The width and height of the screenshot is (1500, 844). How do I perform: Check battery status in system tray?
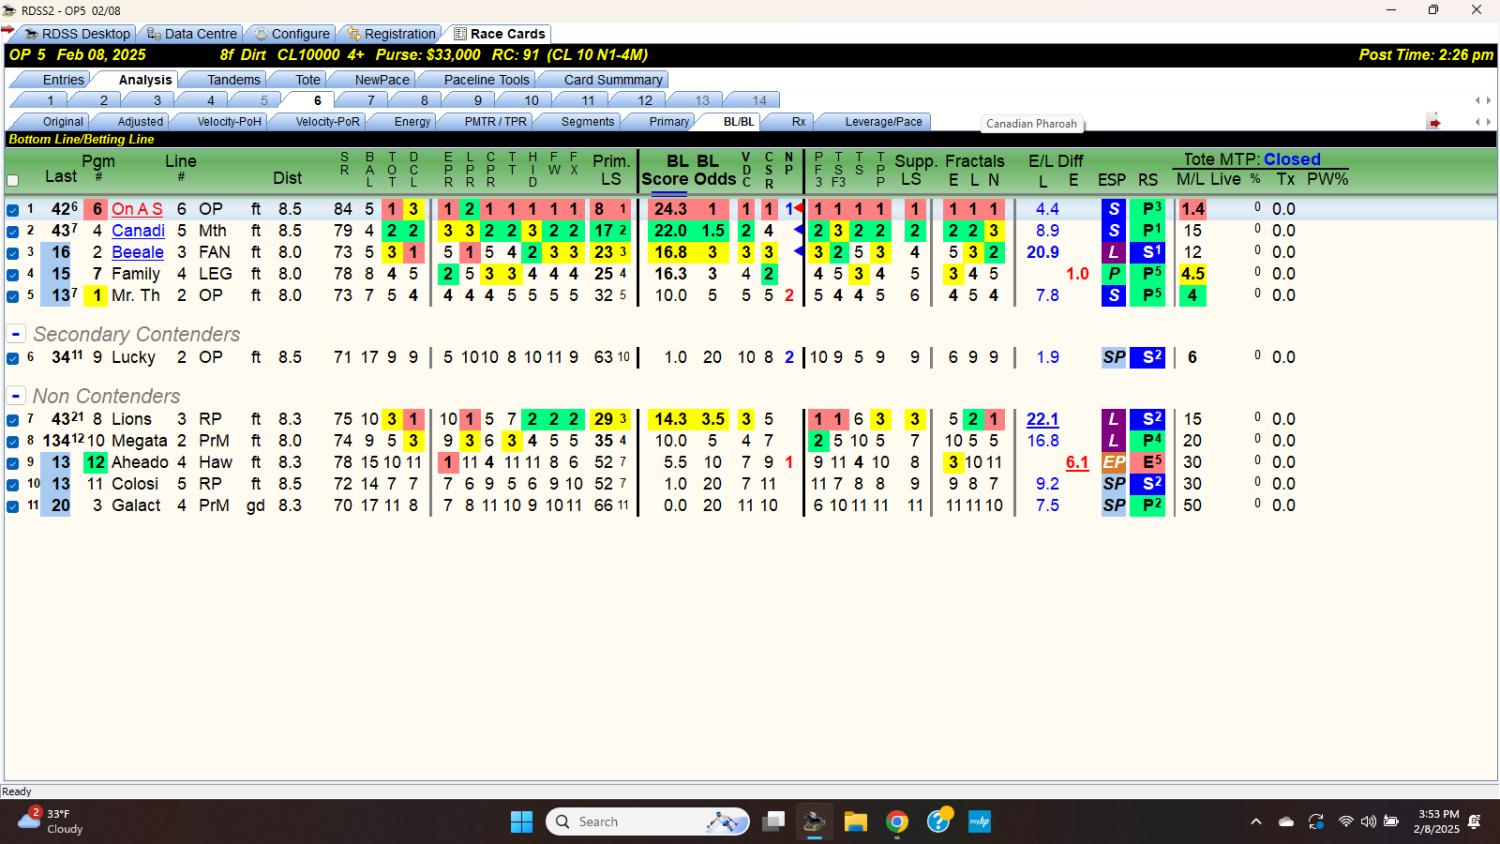1391,822
